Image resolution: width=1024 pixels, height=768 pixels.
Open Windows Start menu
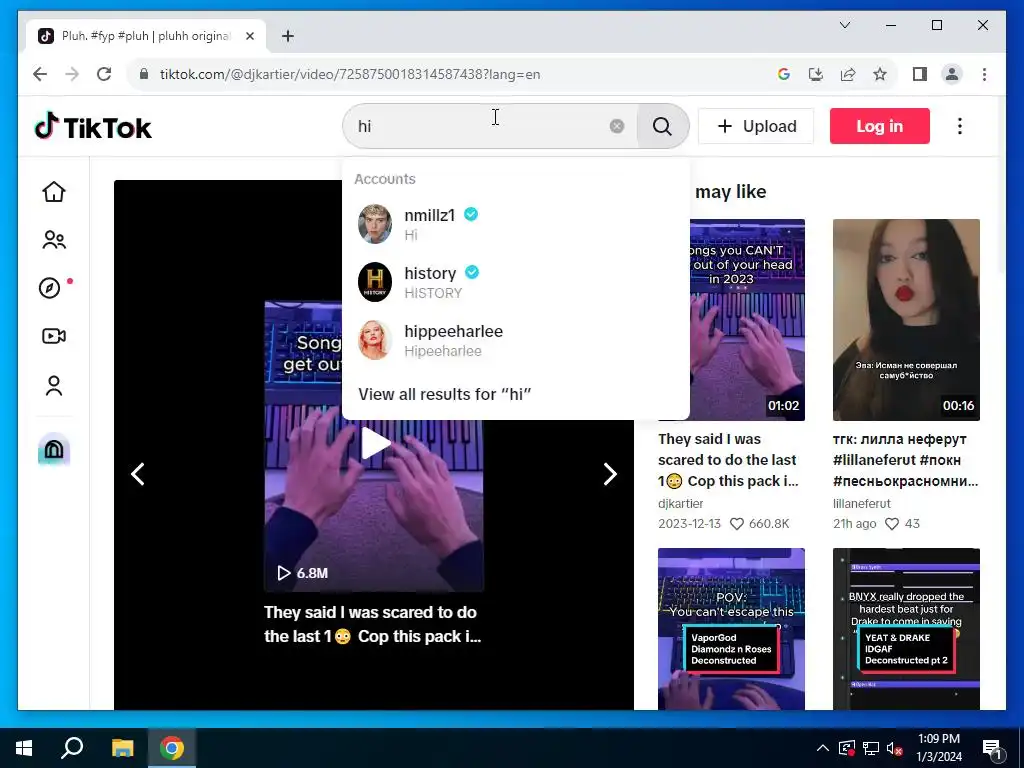(x=24, y=748)
